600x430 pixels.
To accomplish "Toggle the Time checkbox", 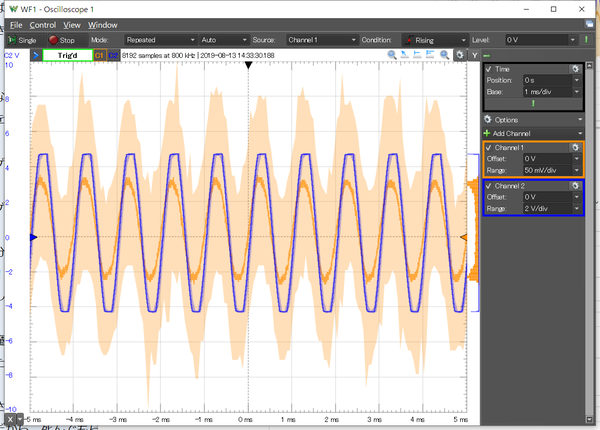I will click(488, 68).
